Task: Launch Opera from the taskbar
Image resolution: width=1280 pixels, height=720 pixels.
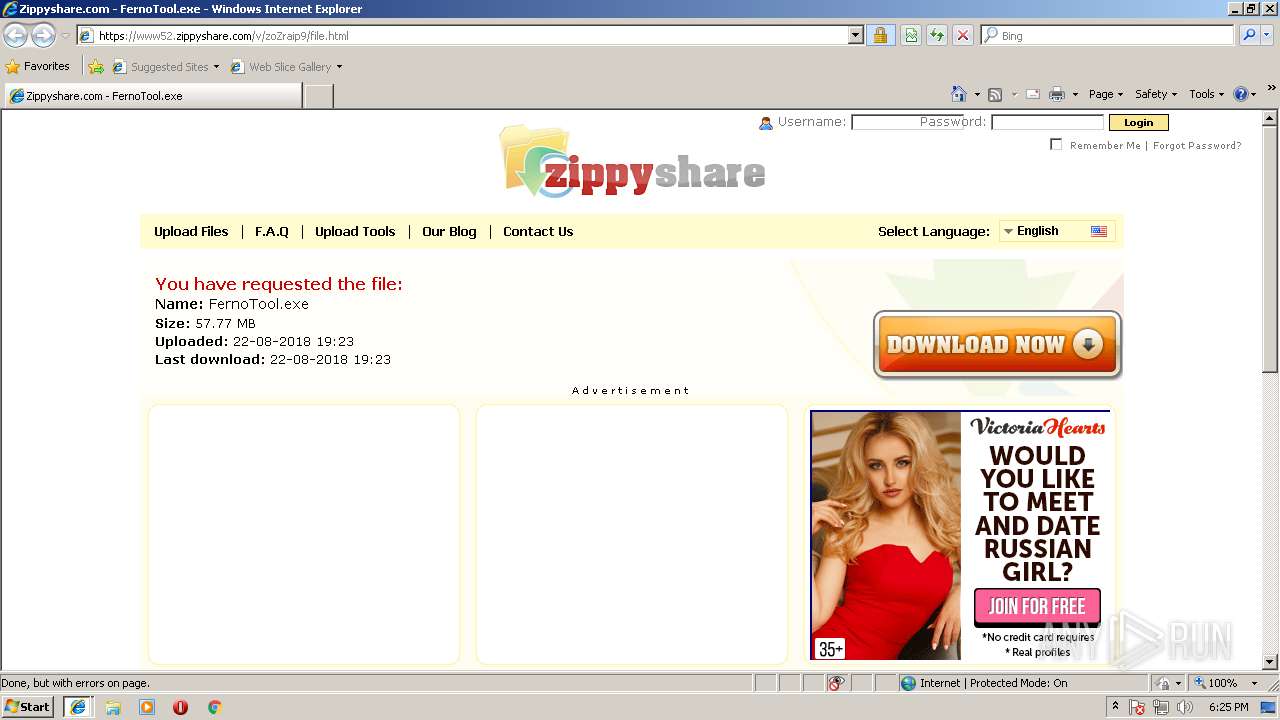Action: (180, 707)
